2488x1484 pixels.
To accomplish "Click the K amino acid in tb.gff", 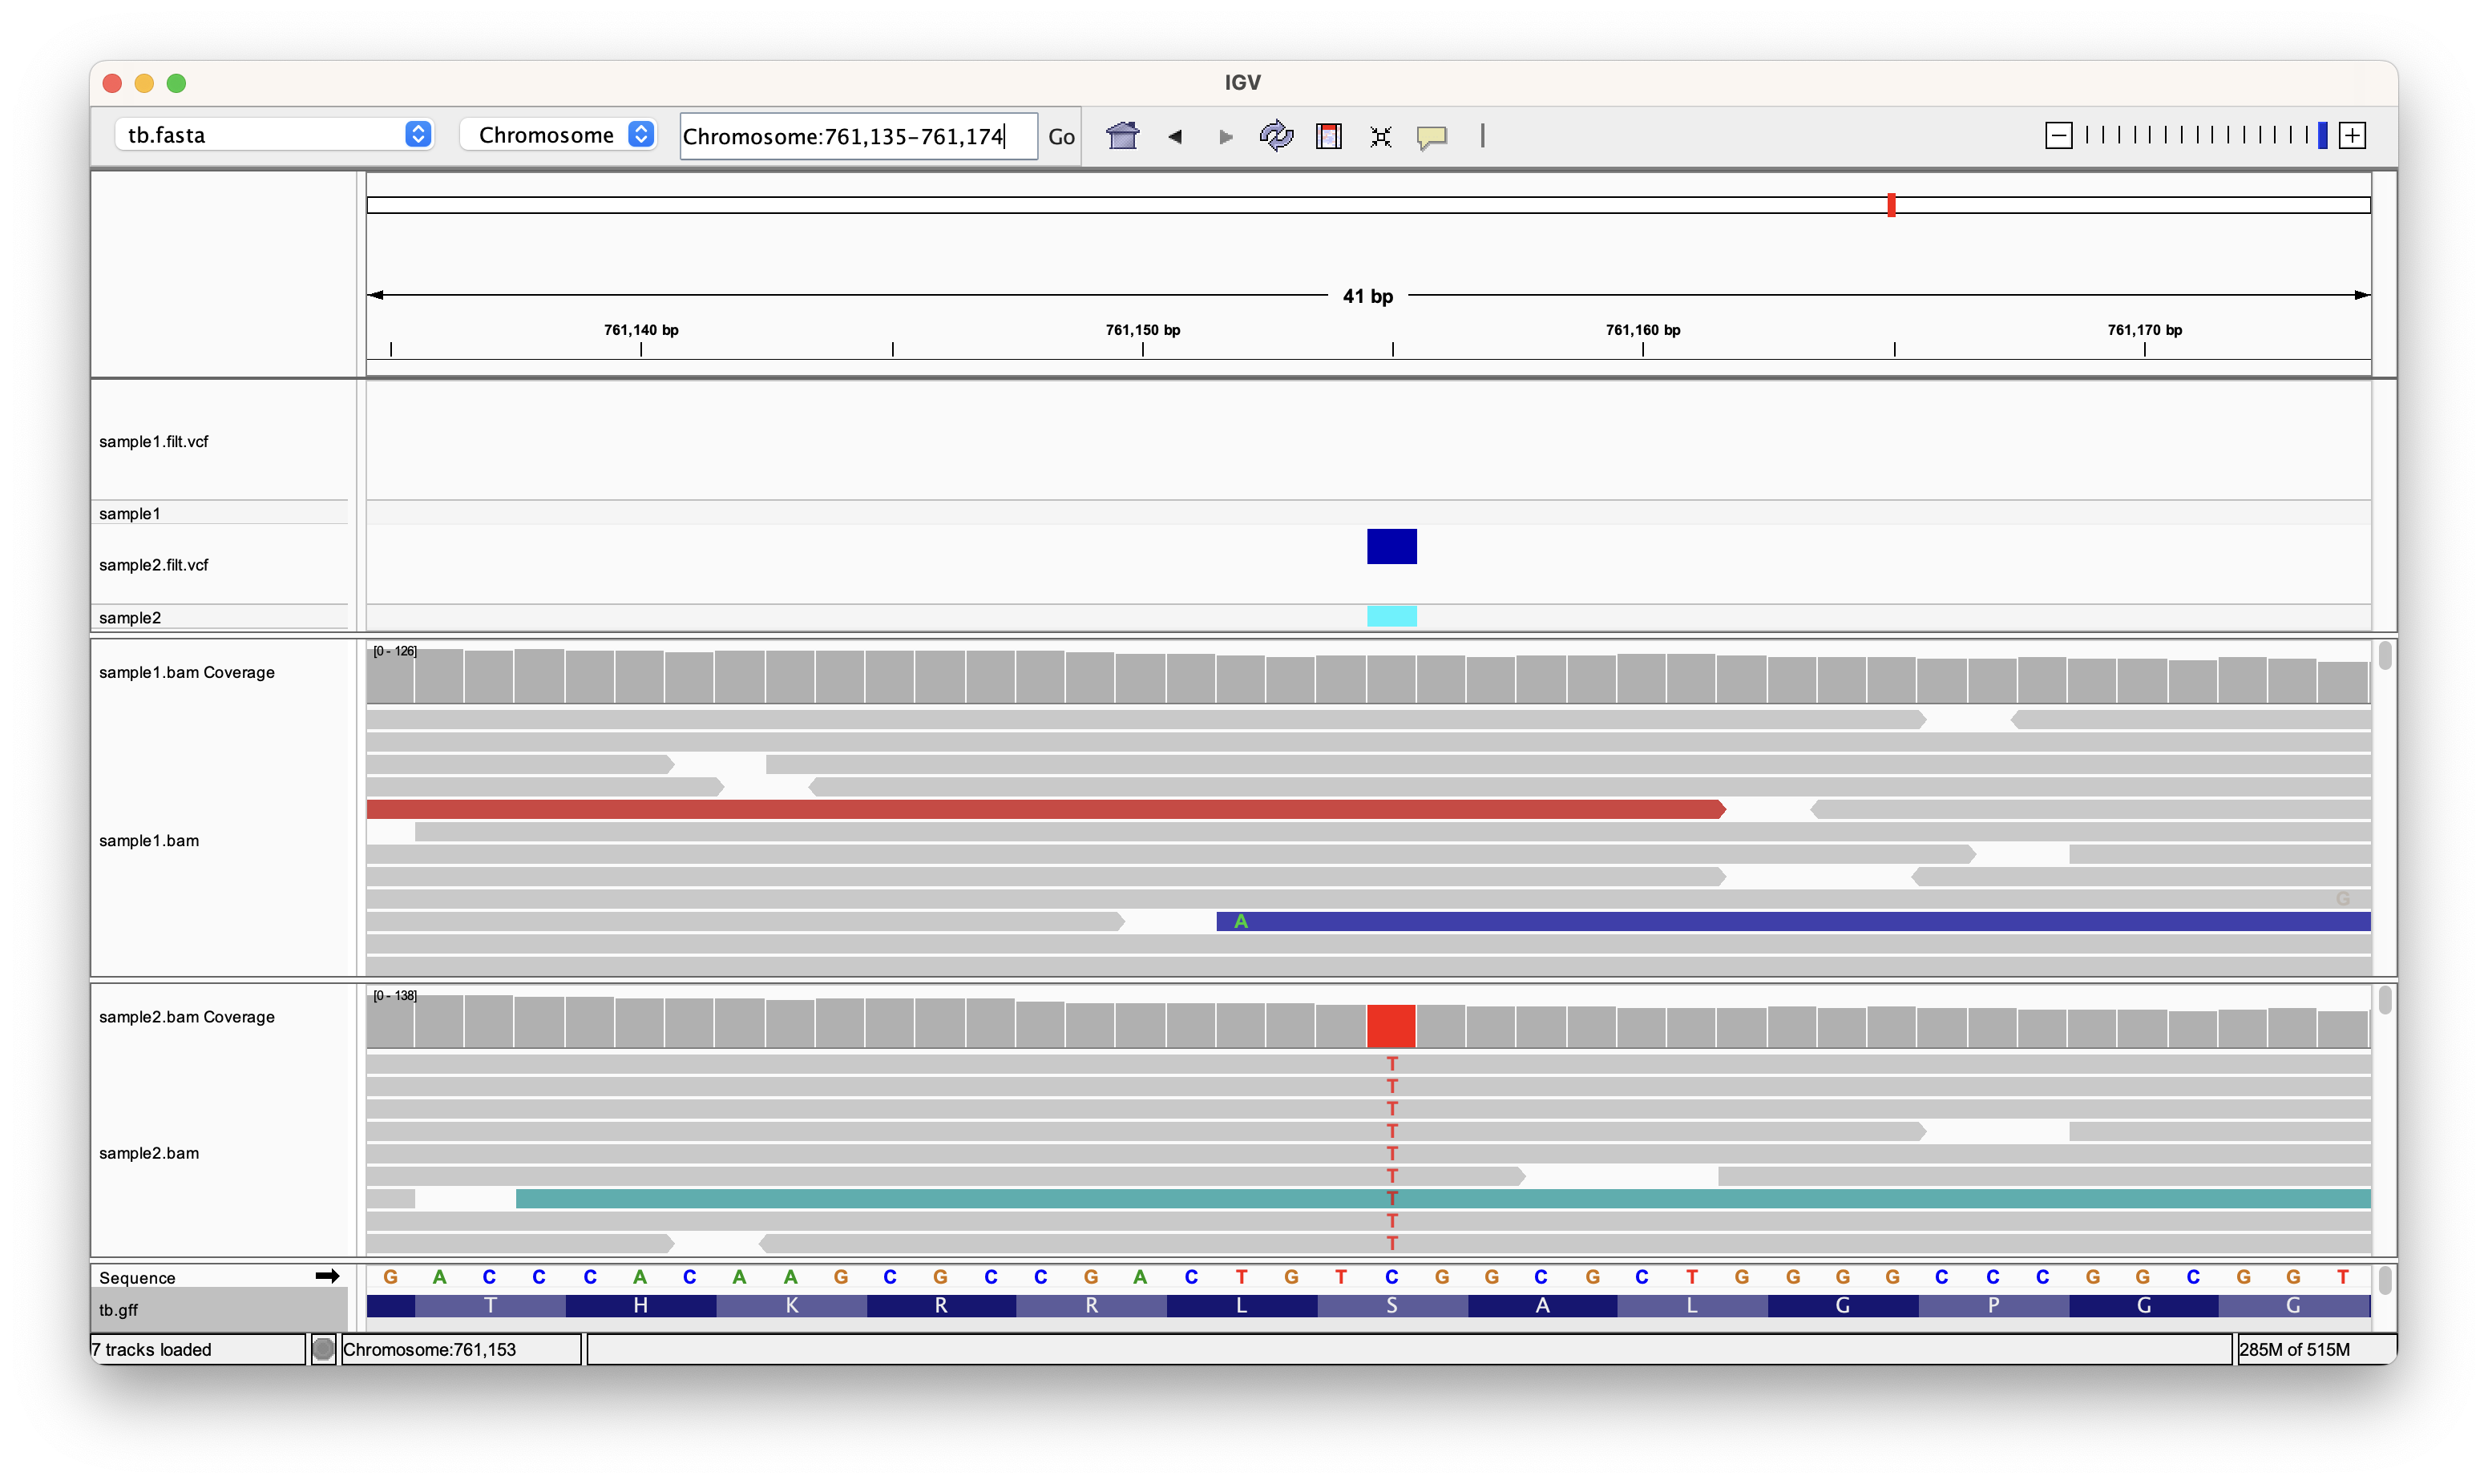I will point(791,1305).
